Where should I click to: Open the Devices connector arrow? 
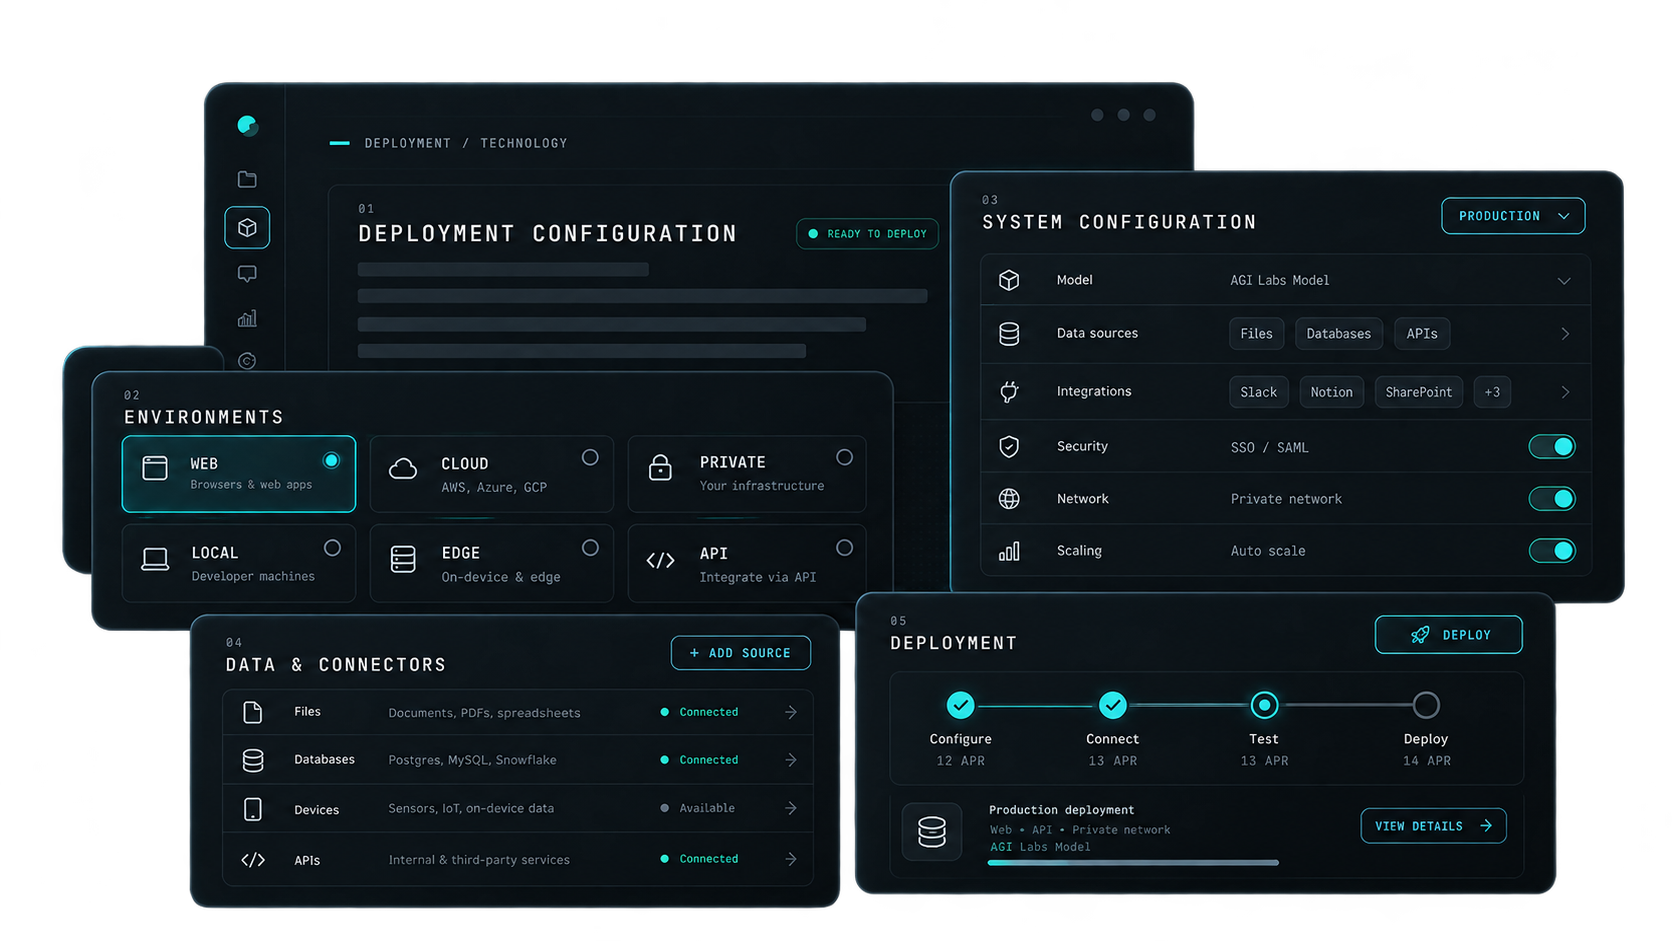pos(791,808)
